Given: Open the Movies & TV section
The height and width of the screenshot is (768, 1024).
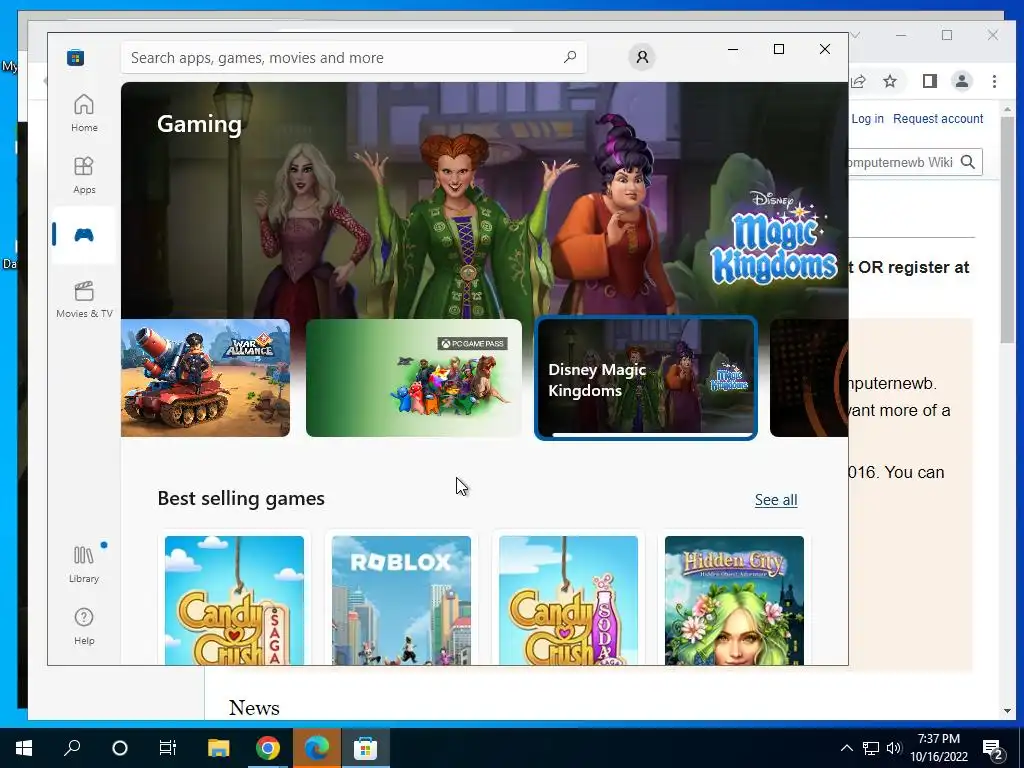Looking at the screenshot, I should click(84, 299).
